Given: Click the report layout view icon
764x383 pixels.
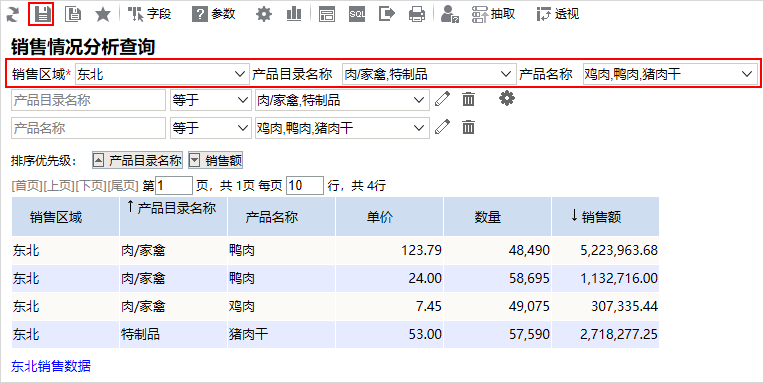Looking at the screenshot, I should [x=326, y=14].
